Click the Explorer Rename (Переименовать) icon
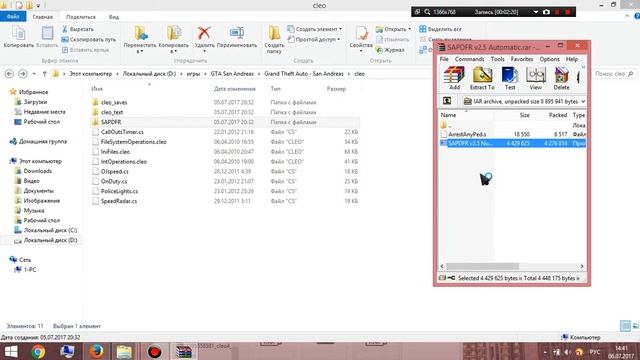The image size is (640, 360). [237, 33]
